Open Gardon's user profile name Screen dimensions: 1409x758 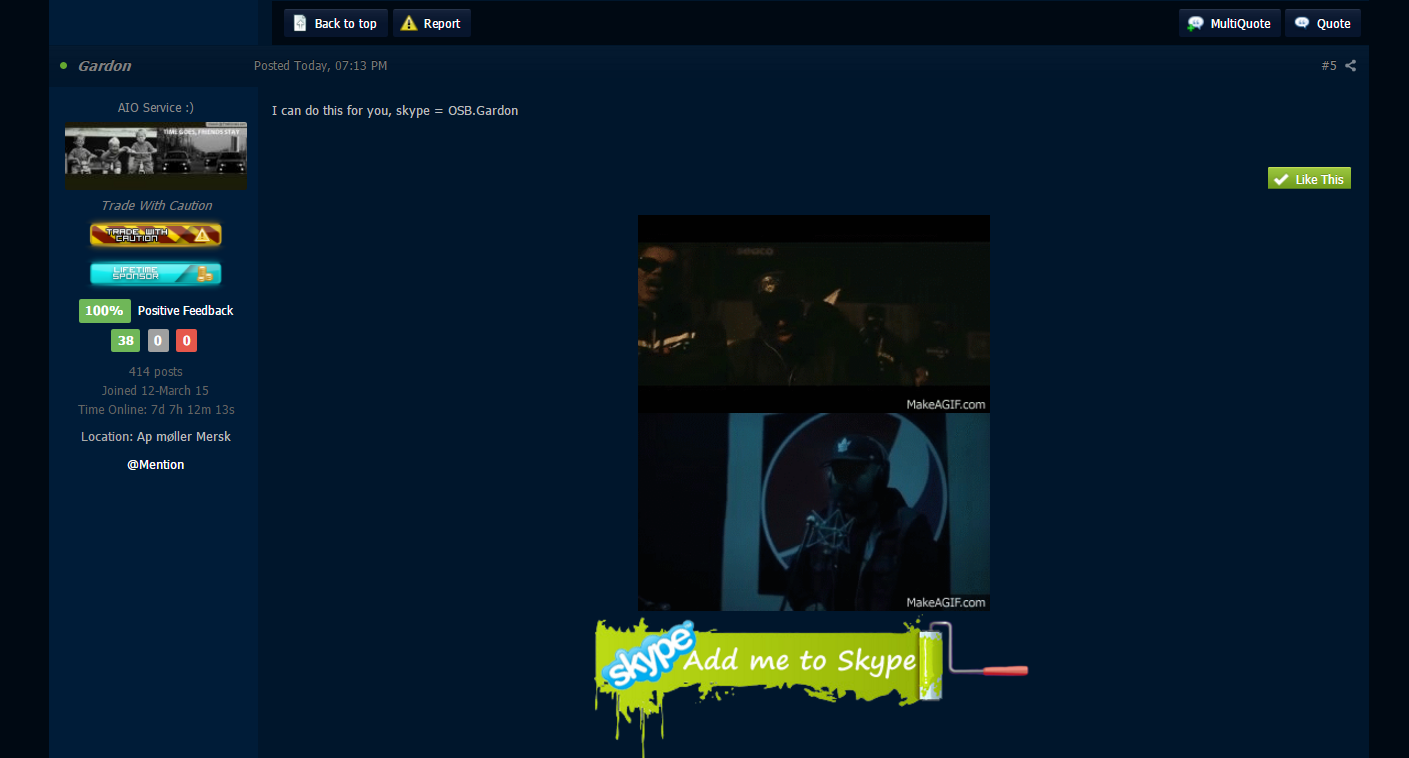click(x=105, y=66)
